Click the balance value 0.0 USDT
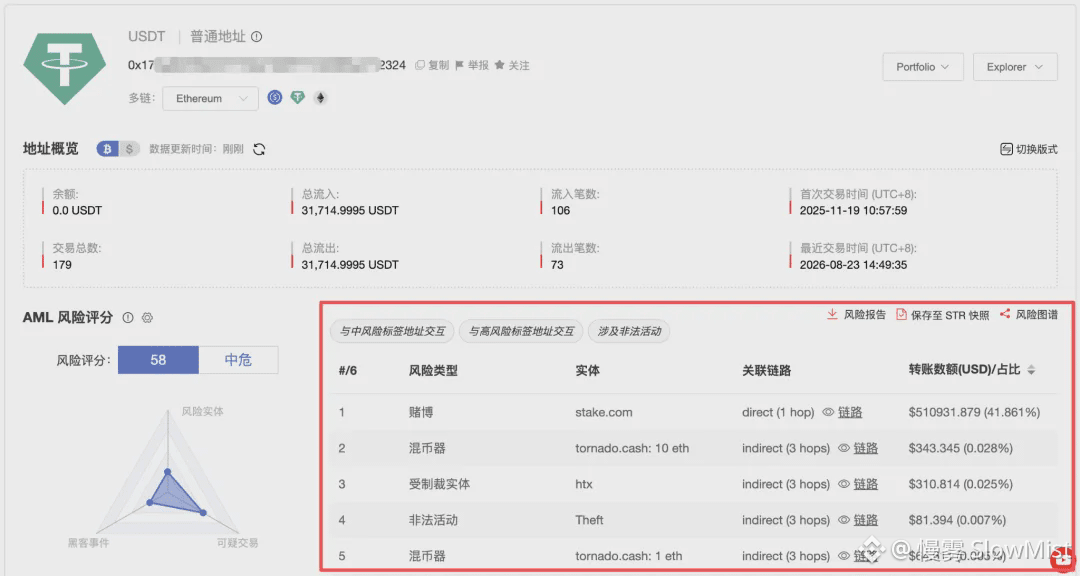This screenshot has width=1080, height=576. tap(77, 210)
